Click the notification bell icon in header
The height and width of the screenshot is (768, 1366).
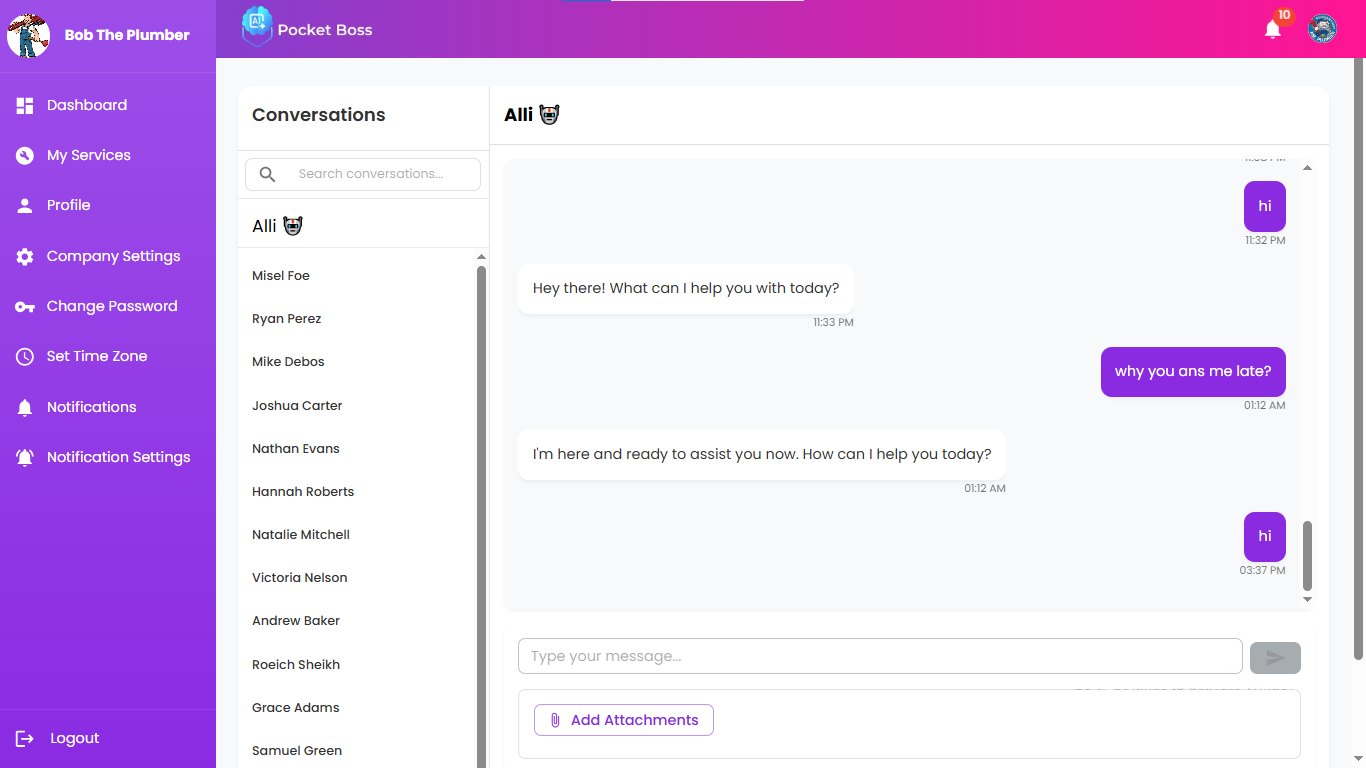[x=1272, y=29]
